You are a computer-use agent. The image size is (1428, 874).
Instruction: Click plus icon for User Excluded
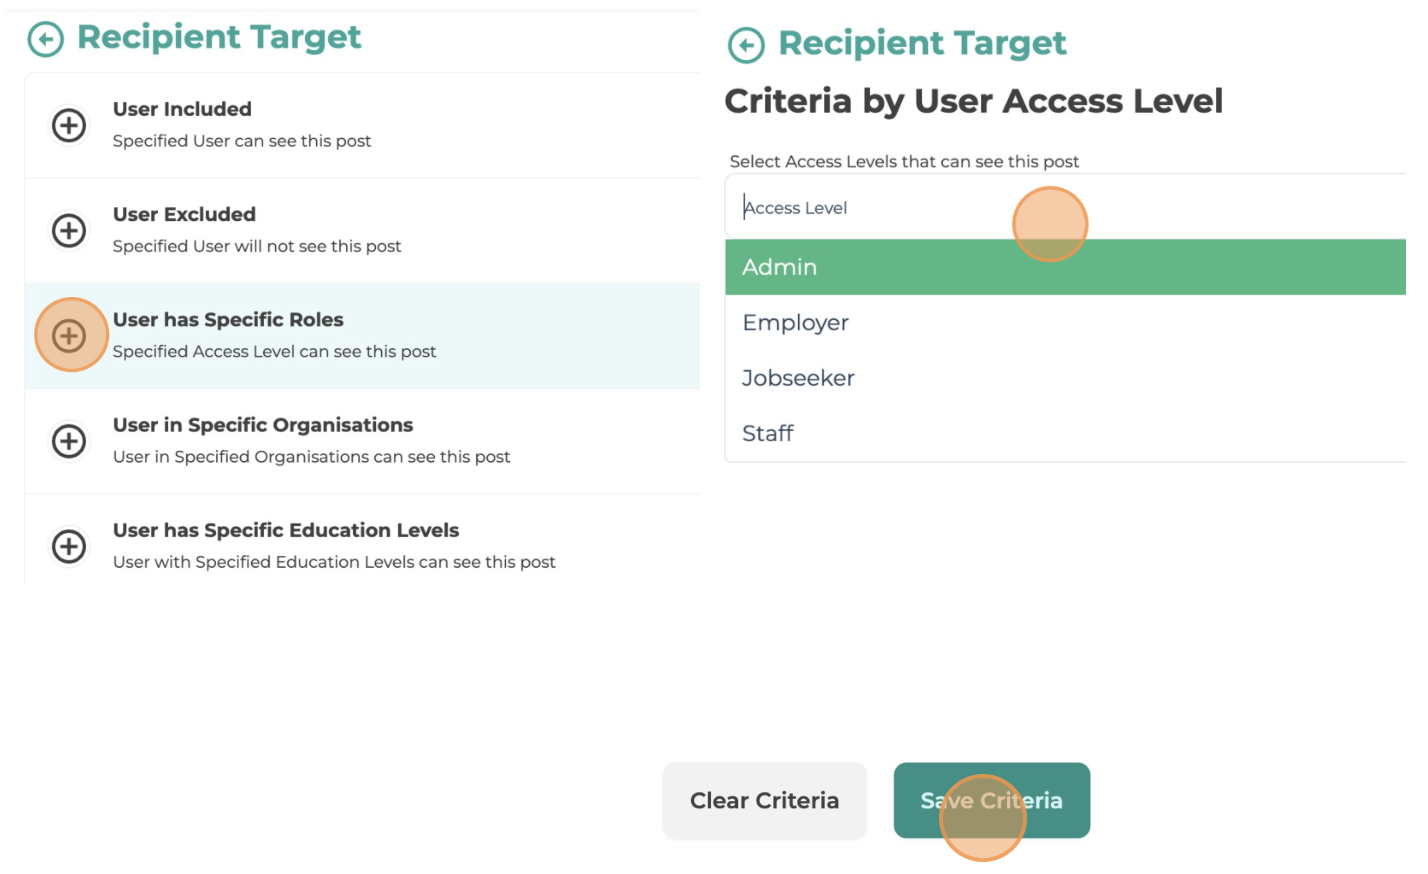coord(69,231)
